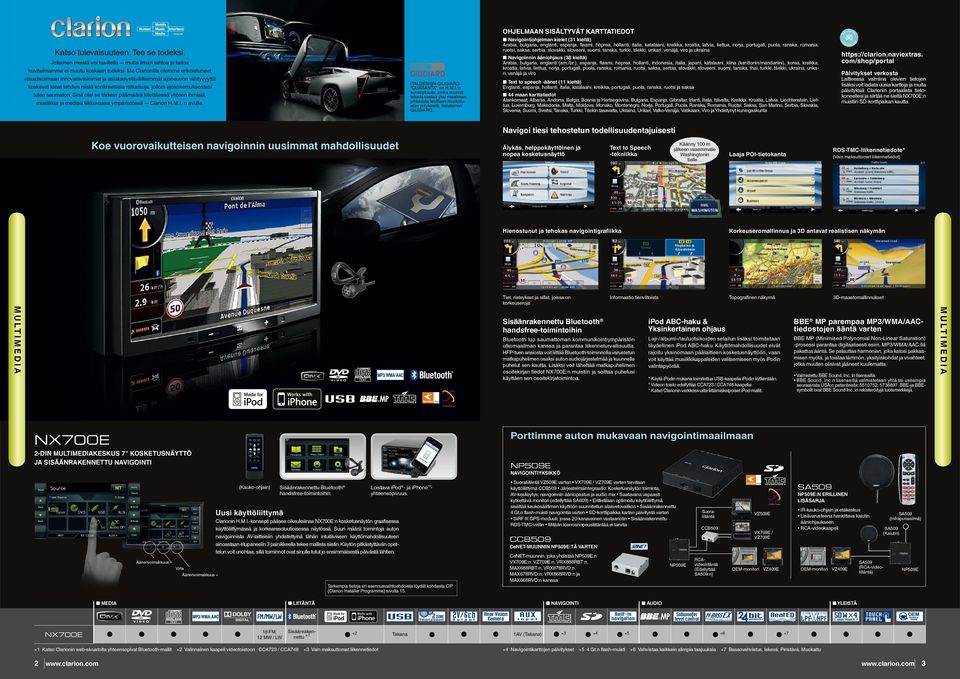Click the concept car photo in the header
The image size is (960, 679).
315,60
